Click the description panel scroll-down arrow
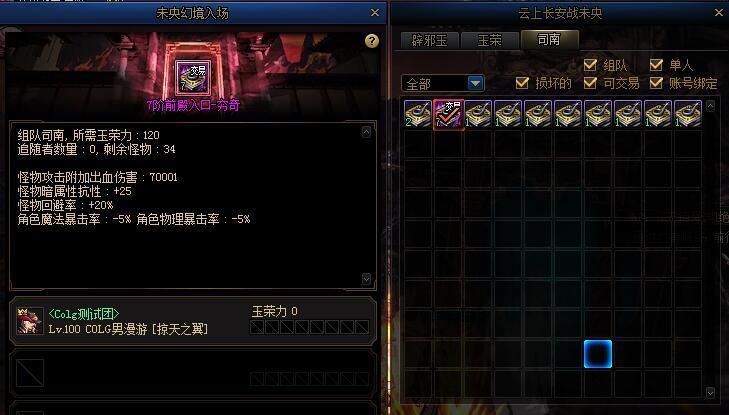This screenshot has width=729, height=415. [x=366, y=279]
